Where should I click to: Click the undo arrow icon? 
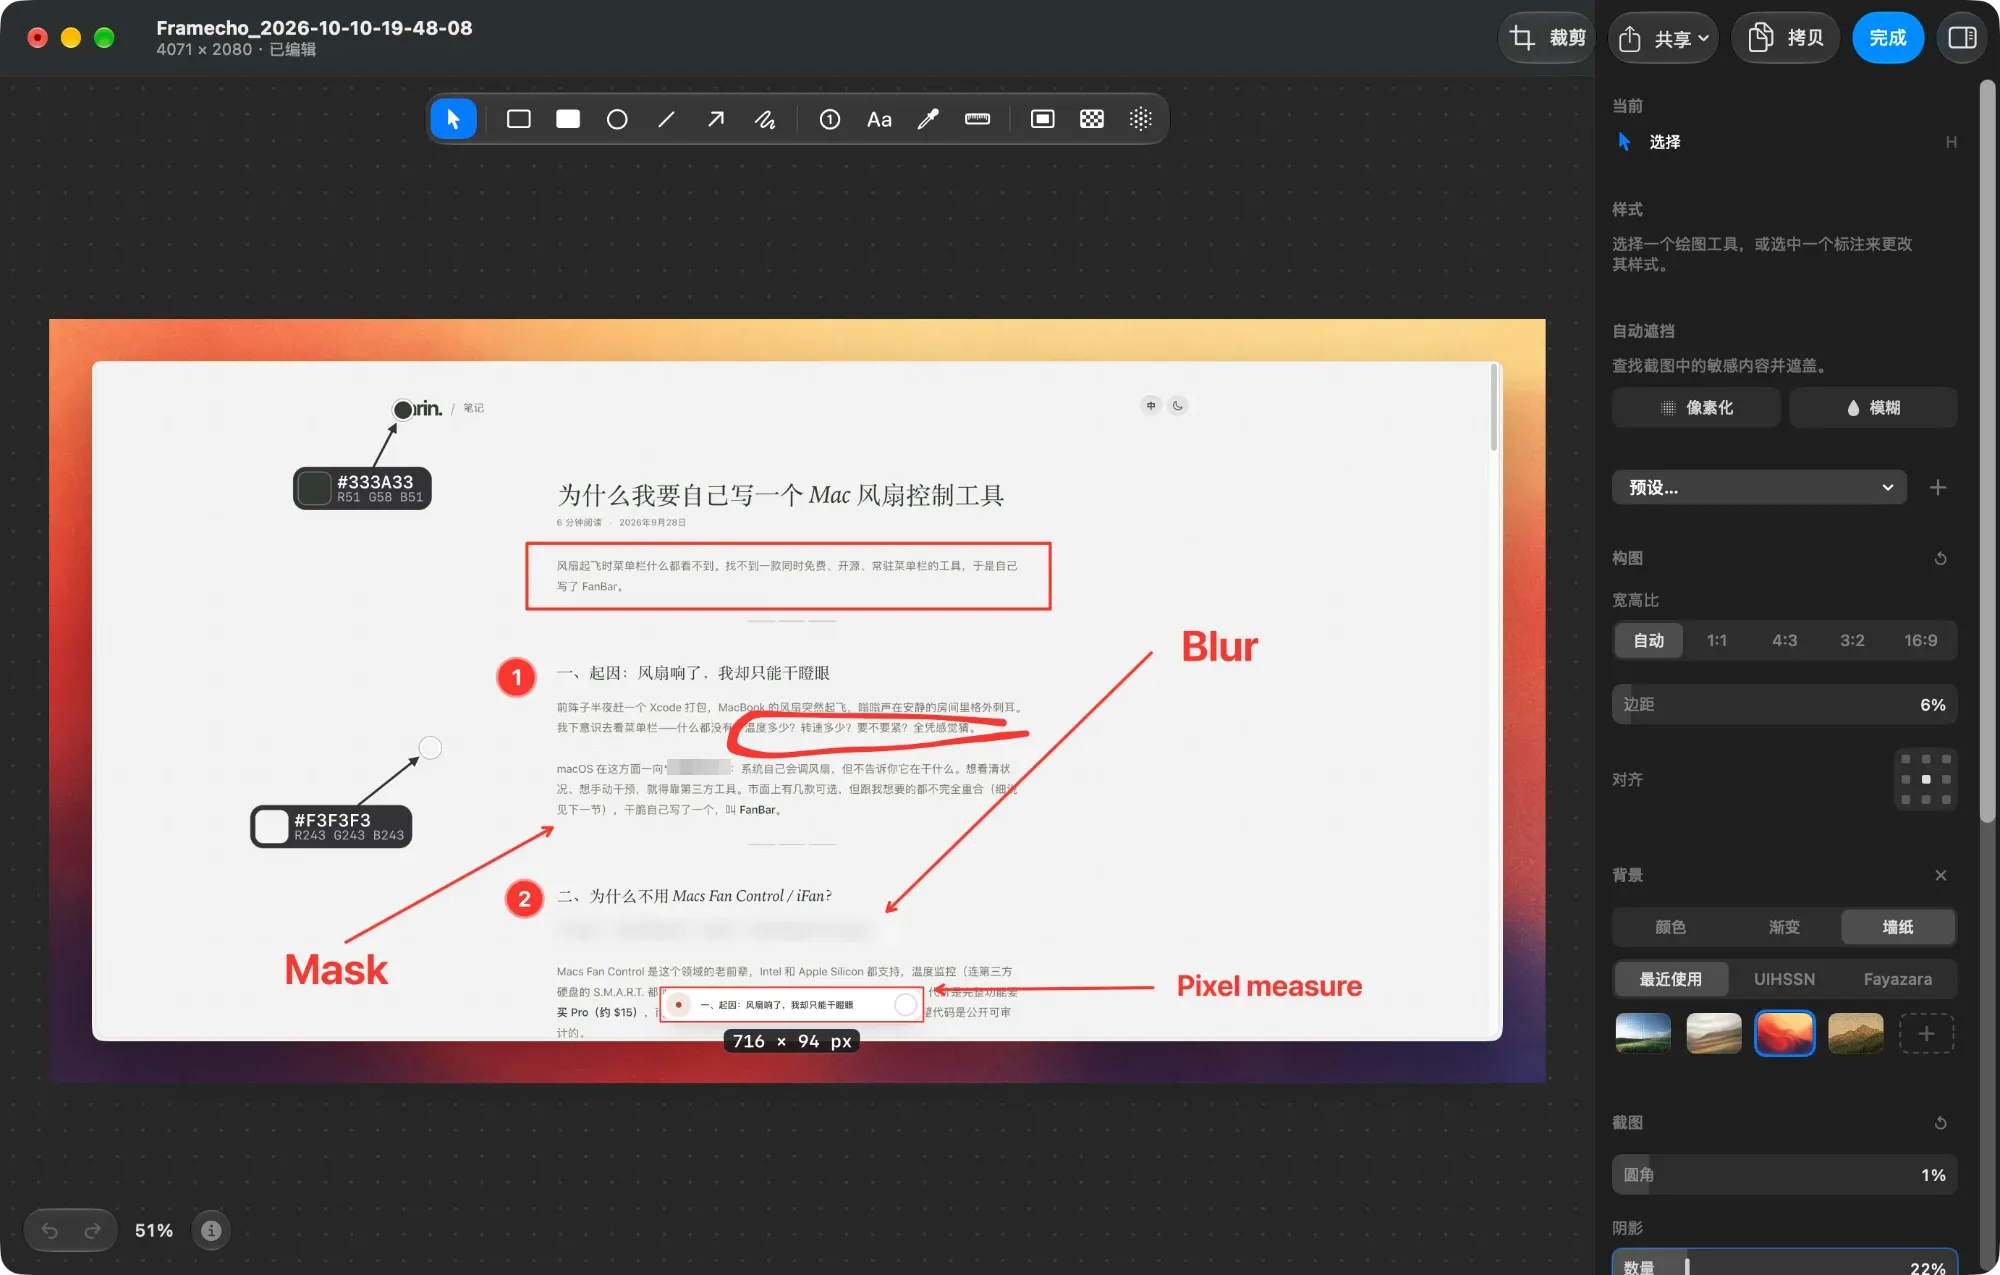[50, 1230]
